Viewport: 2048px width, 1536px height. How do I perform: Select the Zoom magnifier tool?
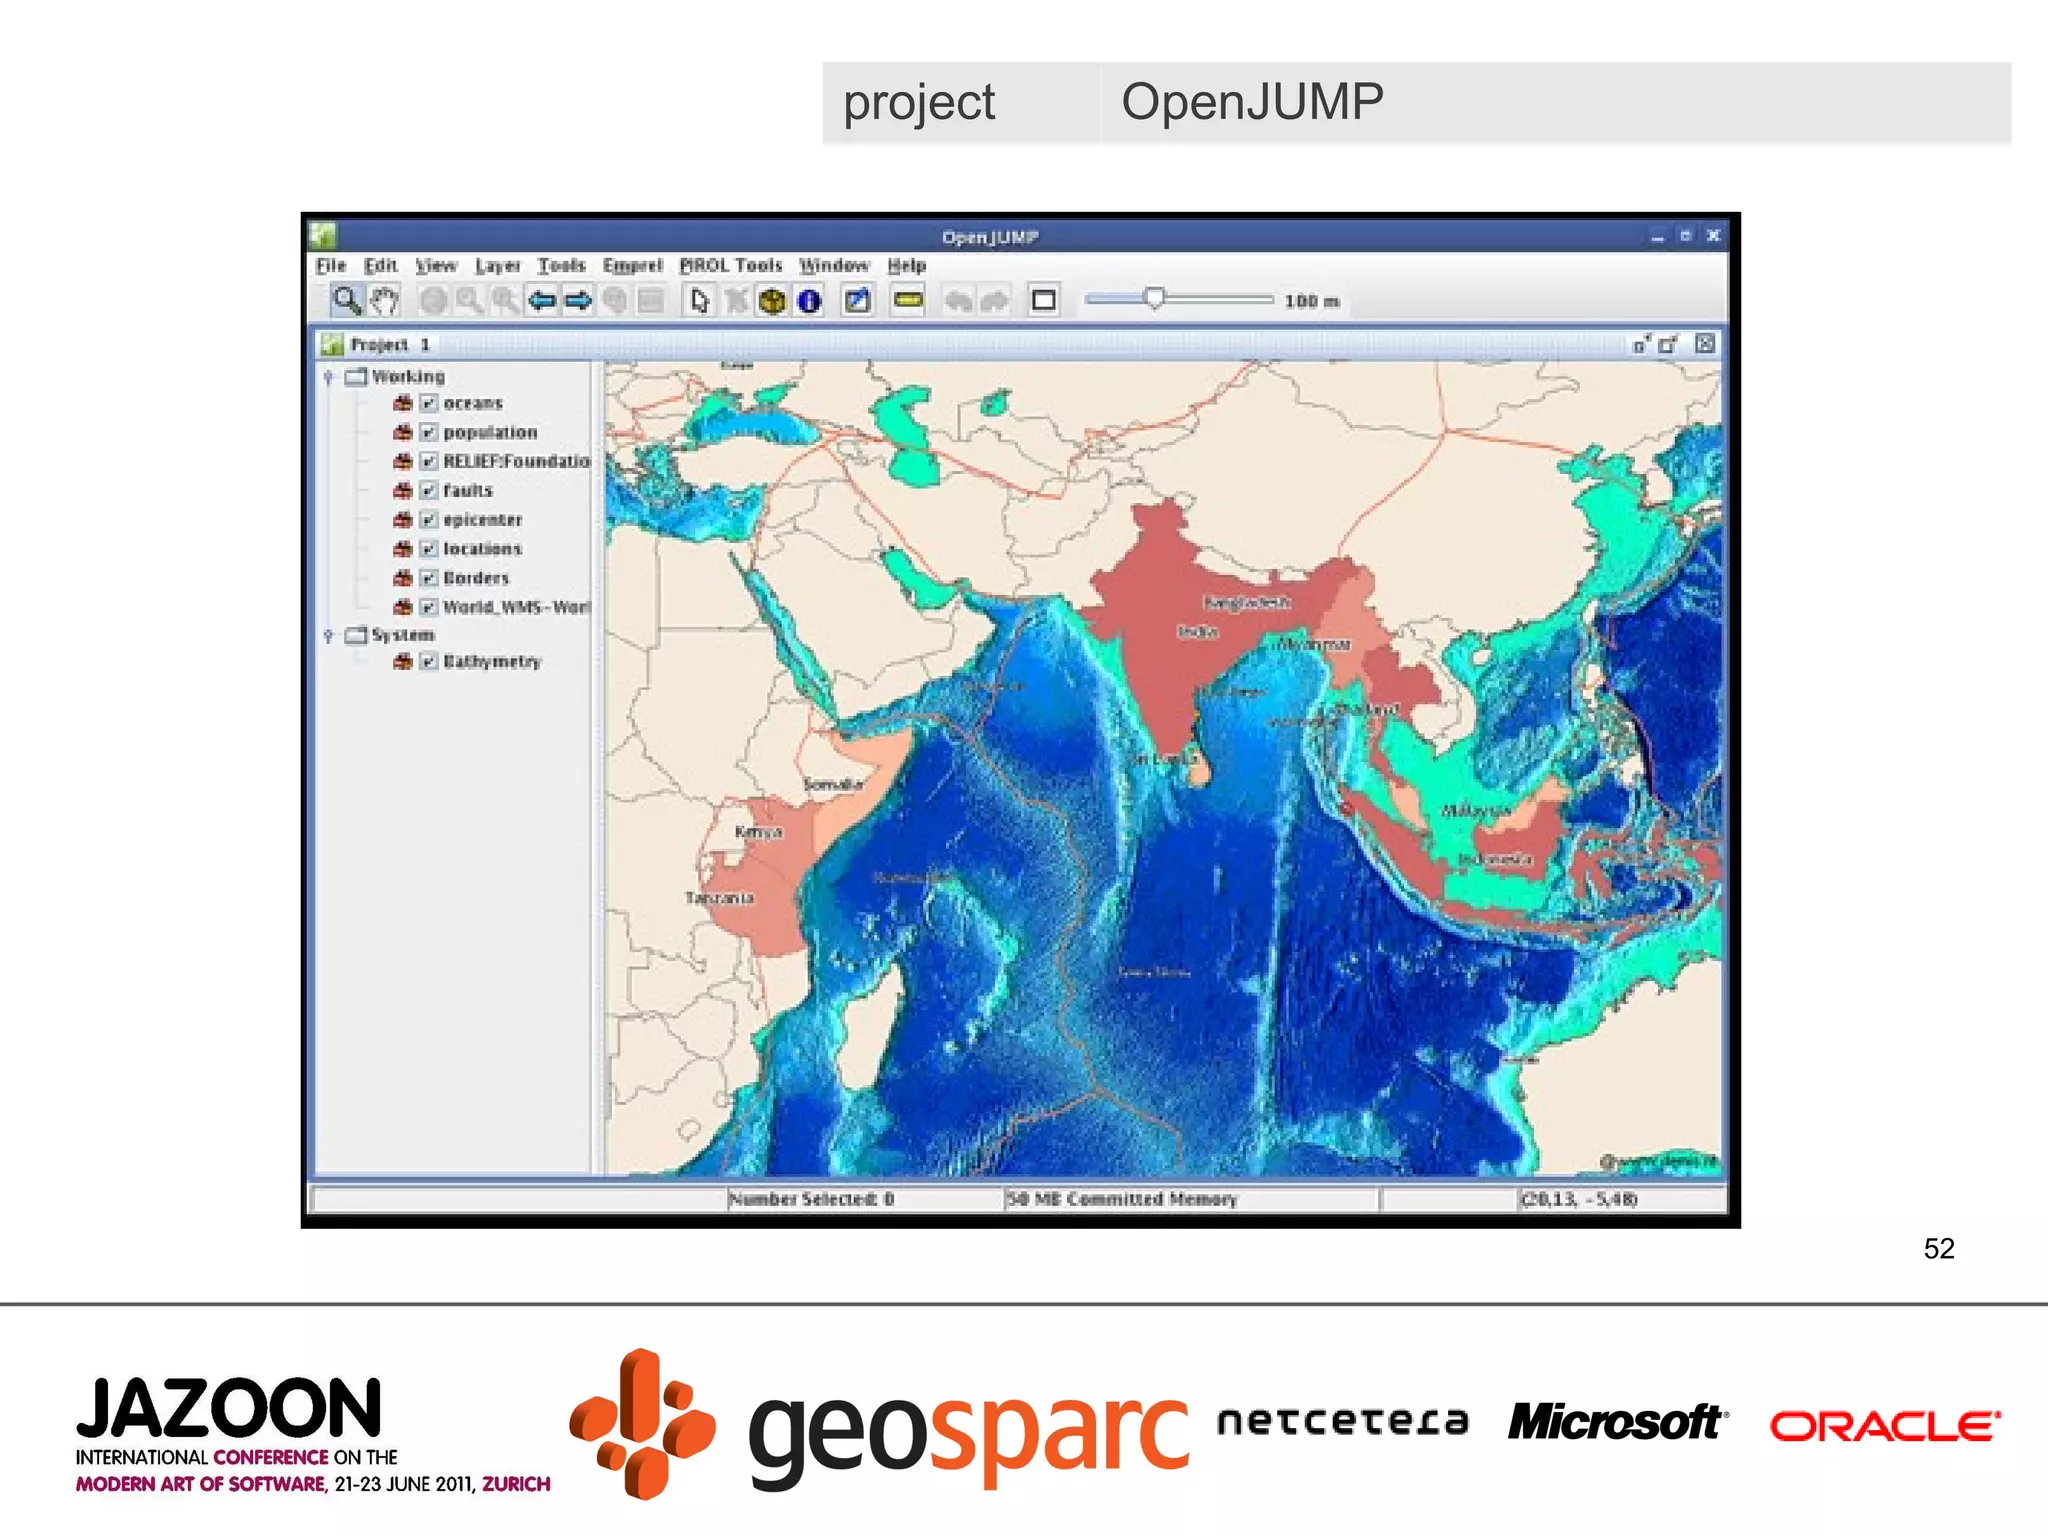(346, 300)
